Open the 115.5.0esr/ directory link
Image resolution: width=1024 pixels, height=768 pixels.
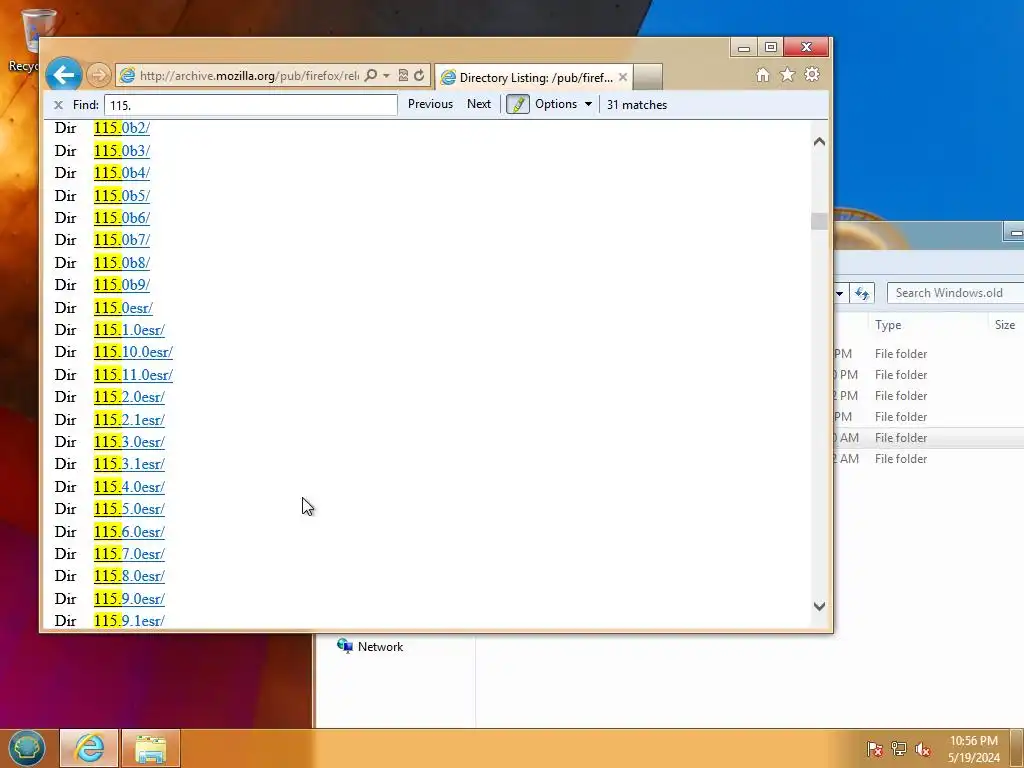tap(129, 509)
